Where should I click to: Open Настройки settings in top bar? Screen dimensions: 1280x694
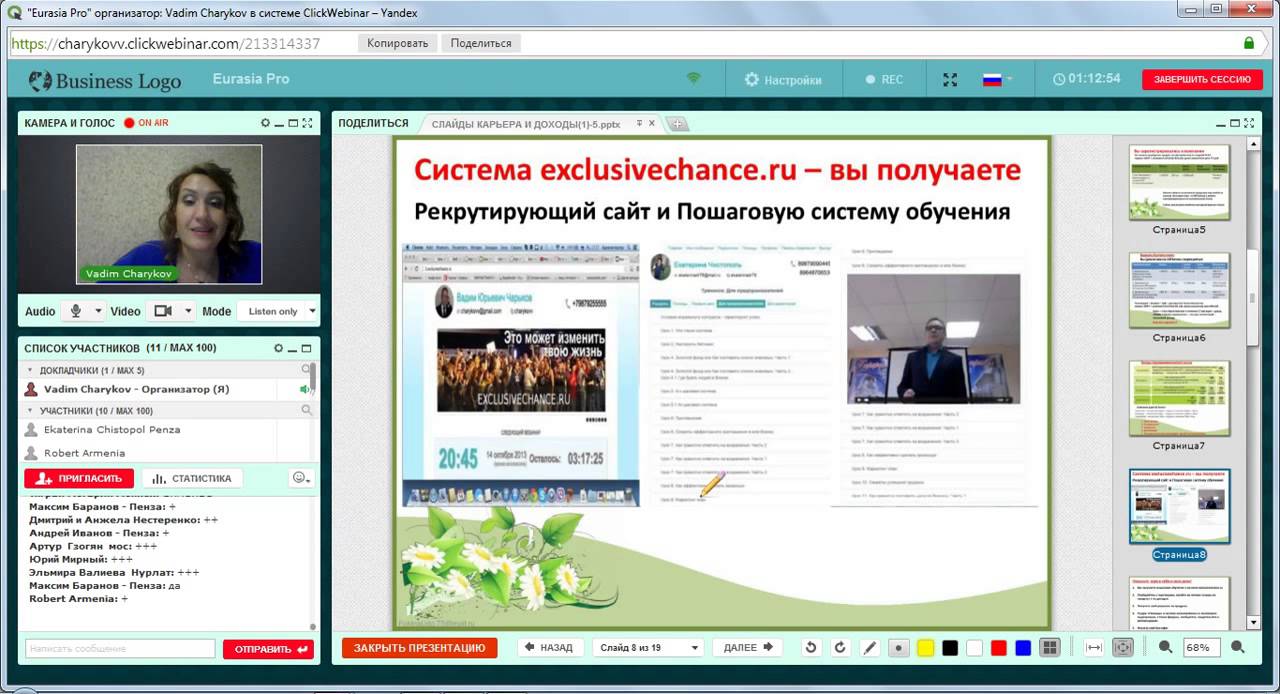(x=783, y=80)
